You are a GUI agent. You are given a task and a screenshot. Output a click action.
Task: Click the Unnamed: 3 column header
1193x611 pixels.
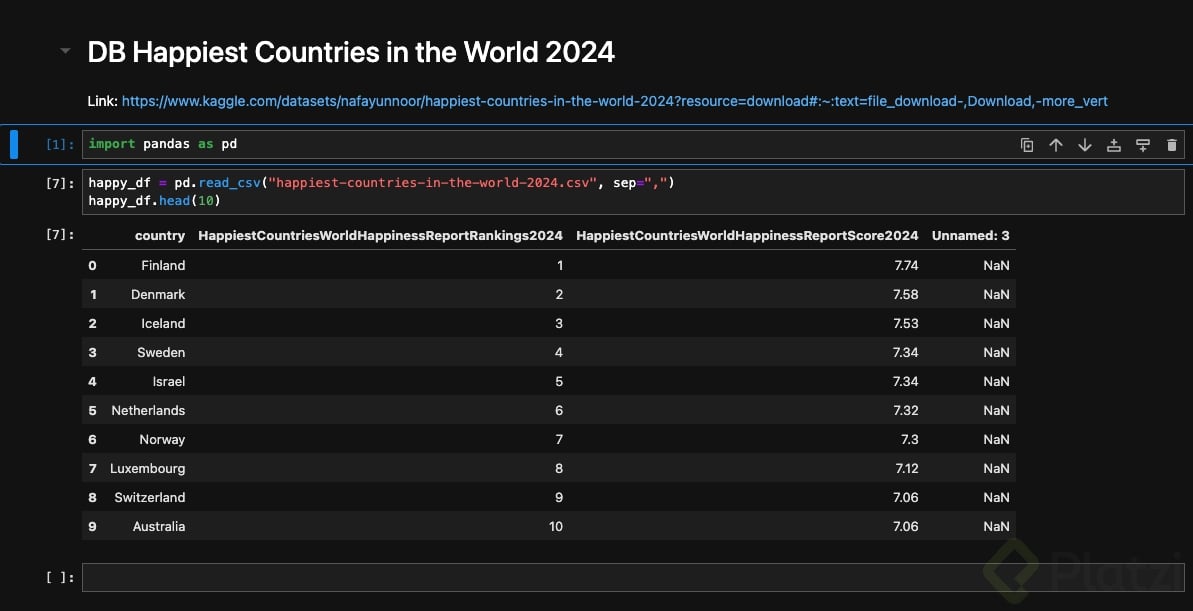(x=970, y=236)
